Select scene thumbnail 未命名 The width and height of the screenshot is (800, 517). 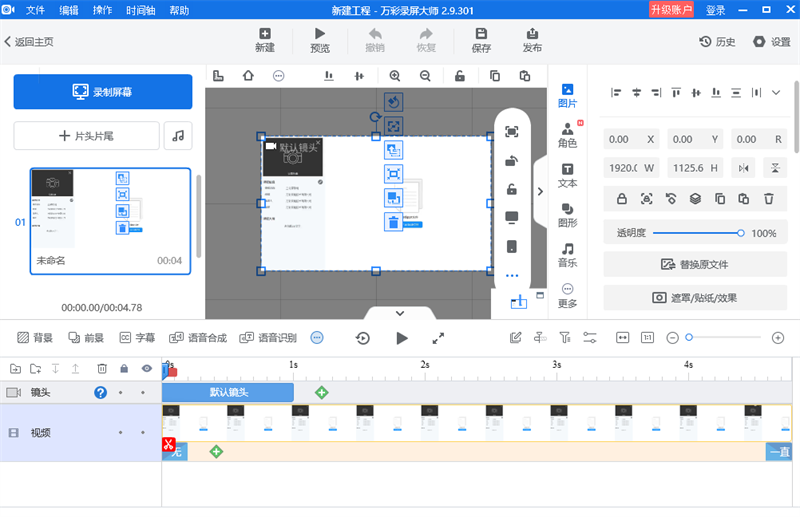pos(110,221)
